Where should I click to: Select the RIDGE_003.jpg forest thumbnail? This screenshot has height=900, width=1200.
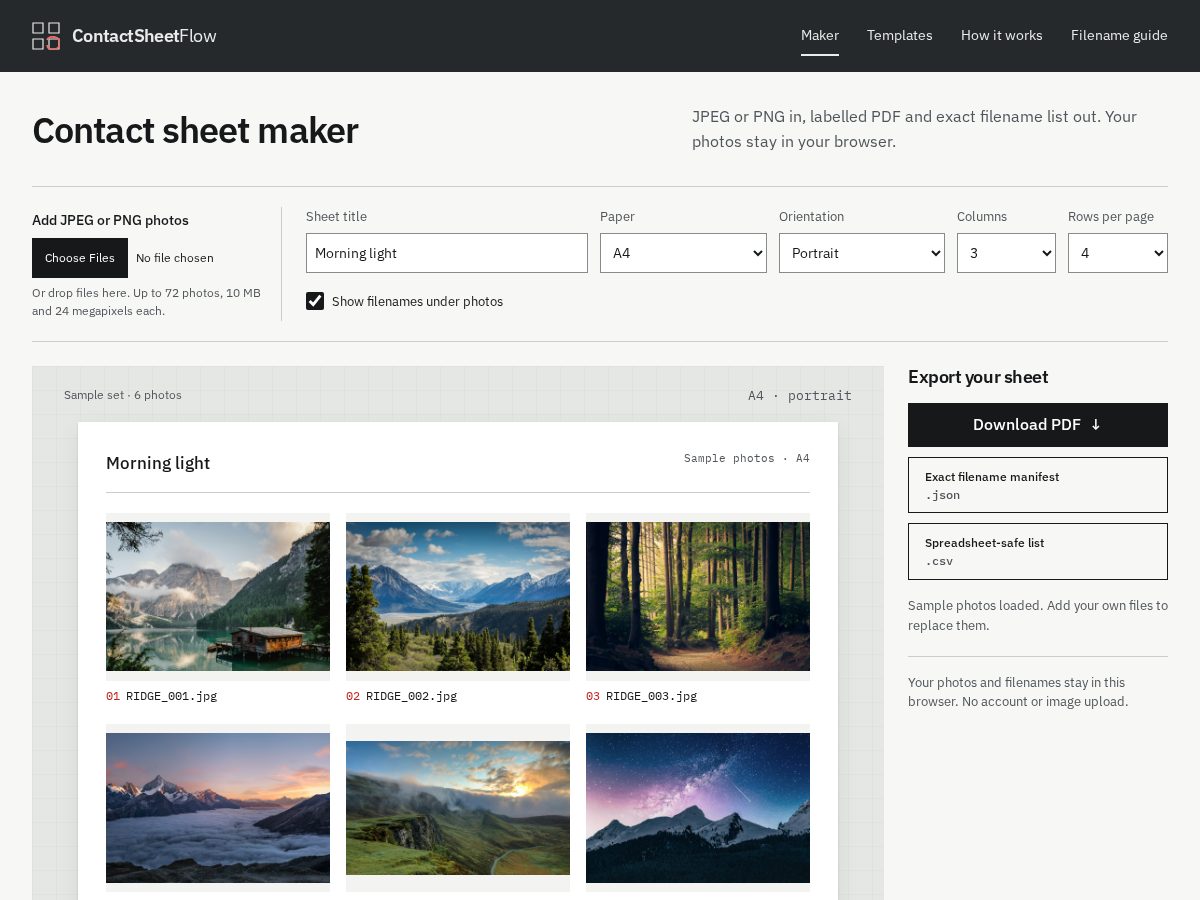698,596
